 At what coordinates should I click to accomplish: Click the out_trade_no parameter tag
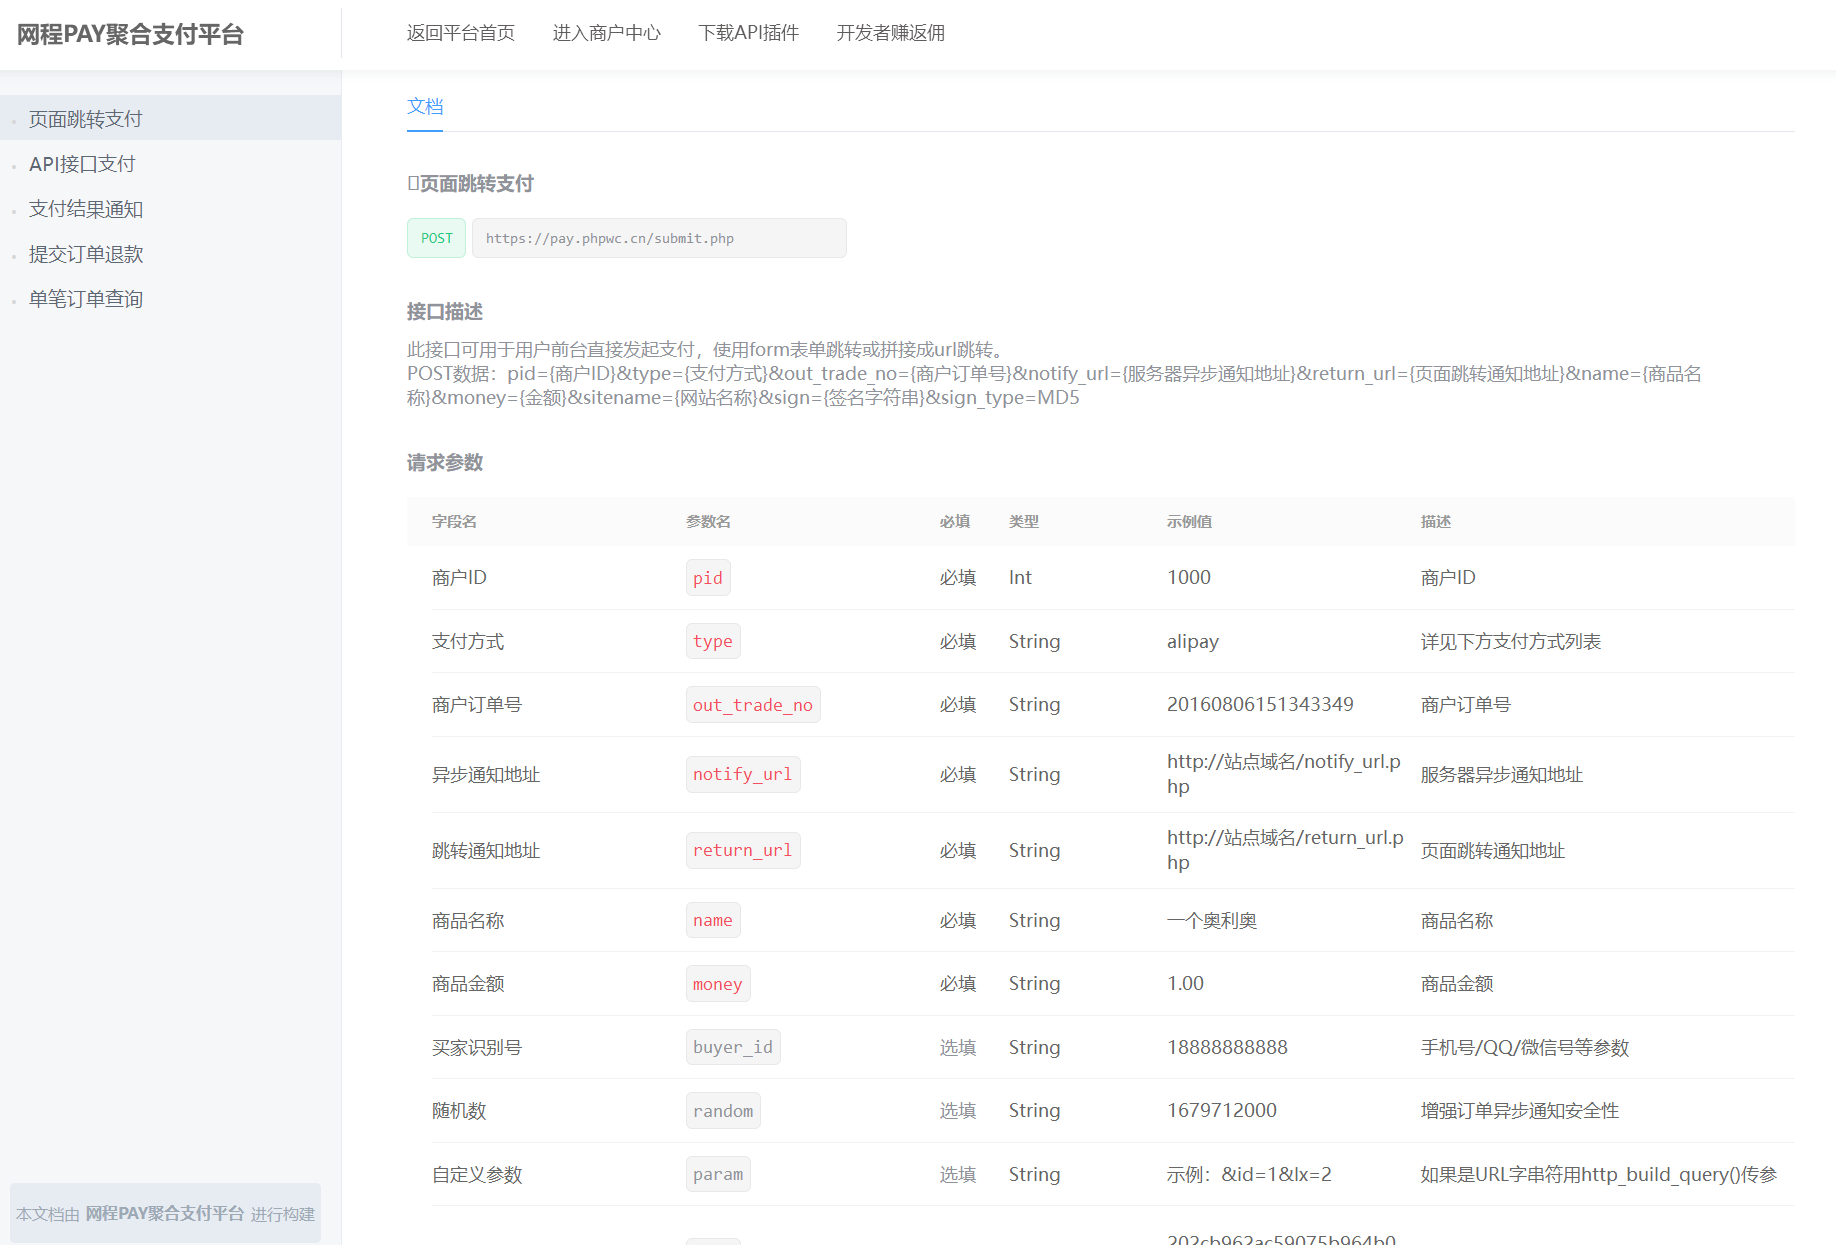[752, 705]
